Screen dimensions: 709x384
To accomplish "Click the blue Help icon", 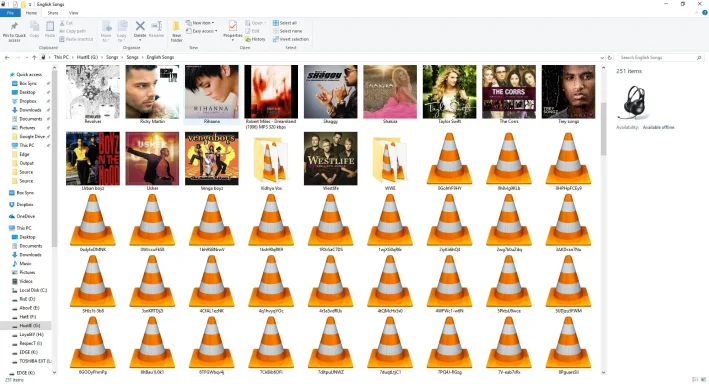I will coord(704,13).
